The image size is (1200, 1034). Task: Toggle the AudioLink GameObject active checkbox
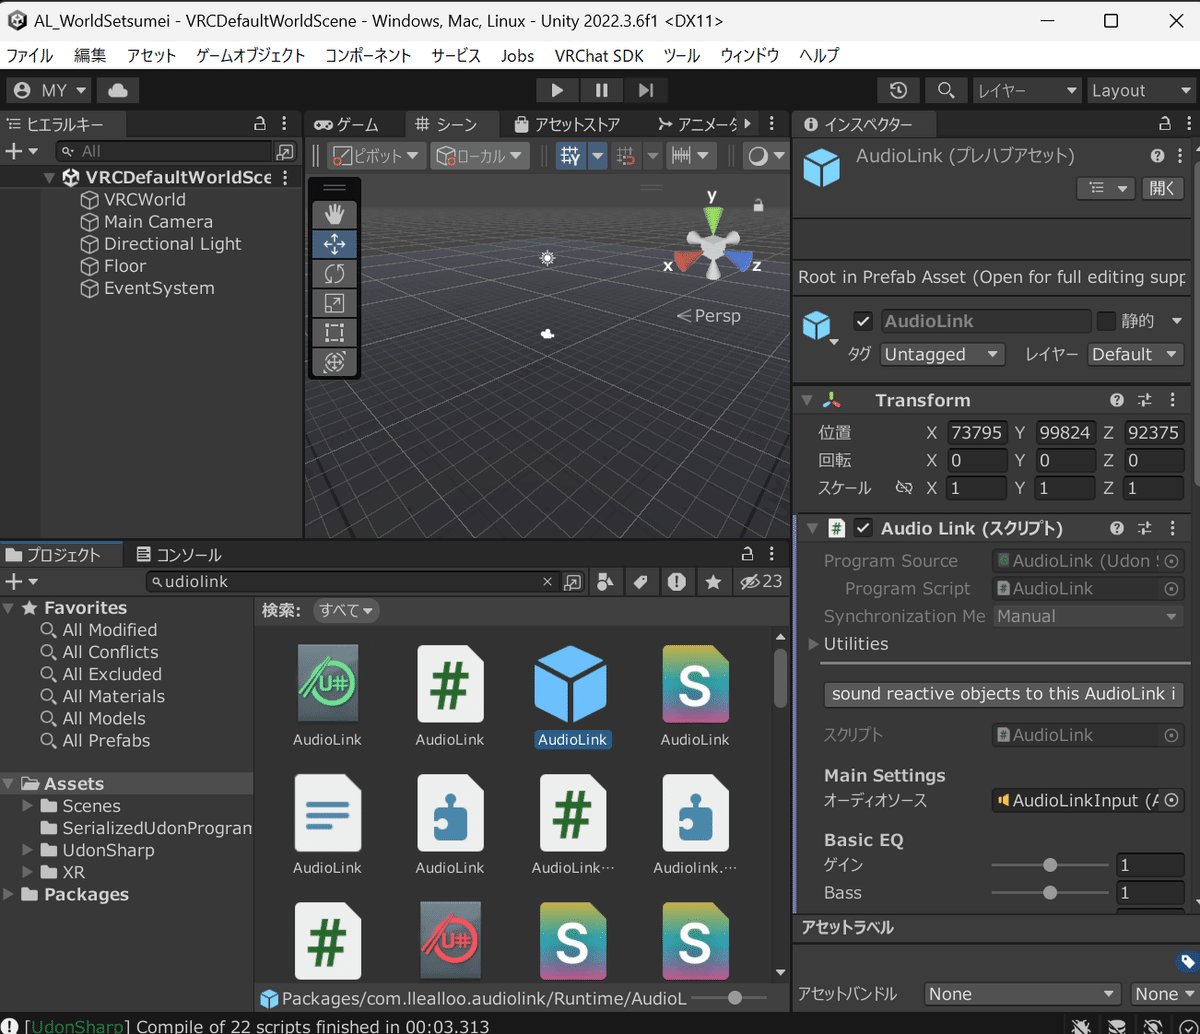point(863,321)
